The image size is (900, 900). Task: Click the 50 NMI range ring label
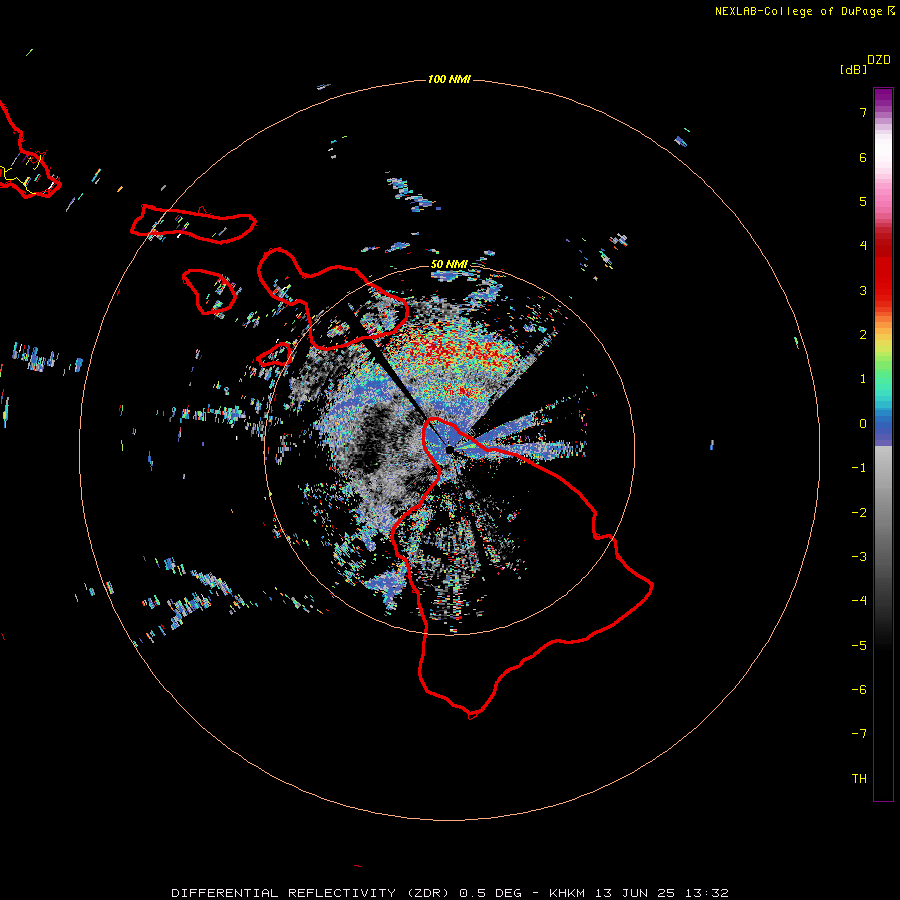pyautogui.click(x=449, y=264)
